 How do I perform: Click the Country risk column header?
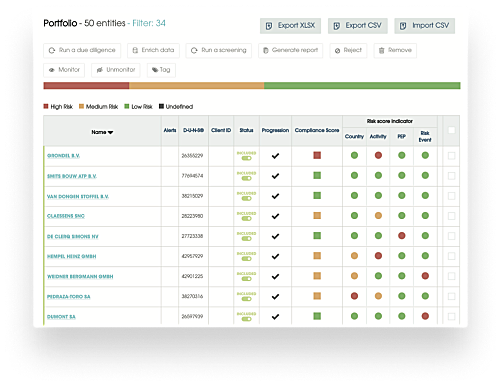pos(354,137)
